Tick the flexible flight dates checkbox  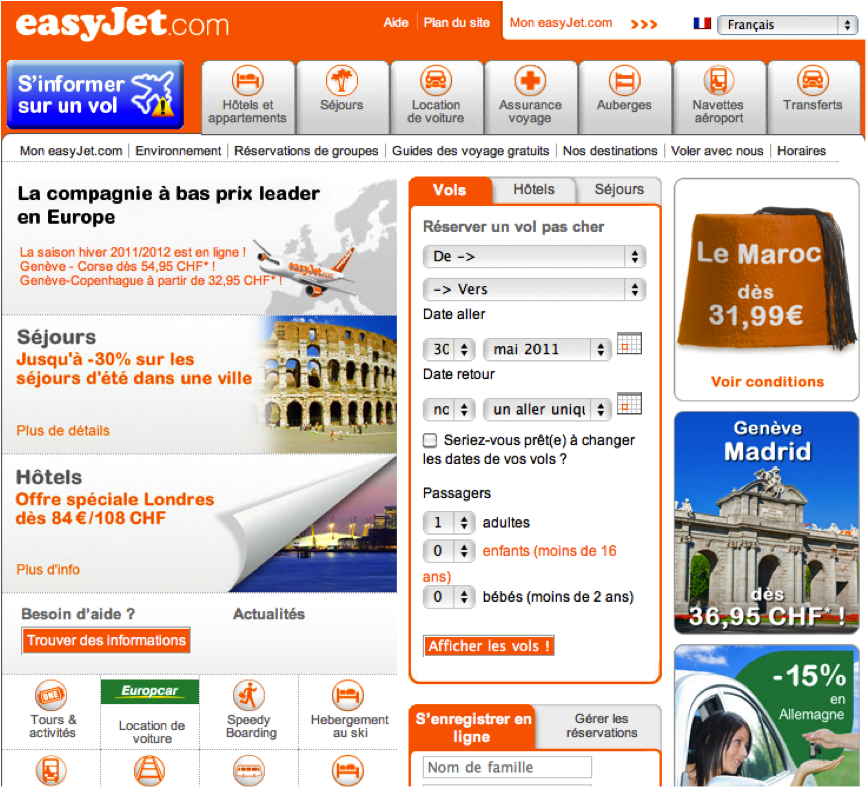[x=430, y=440]
